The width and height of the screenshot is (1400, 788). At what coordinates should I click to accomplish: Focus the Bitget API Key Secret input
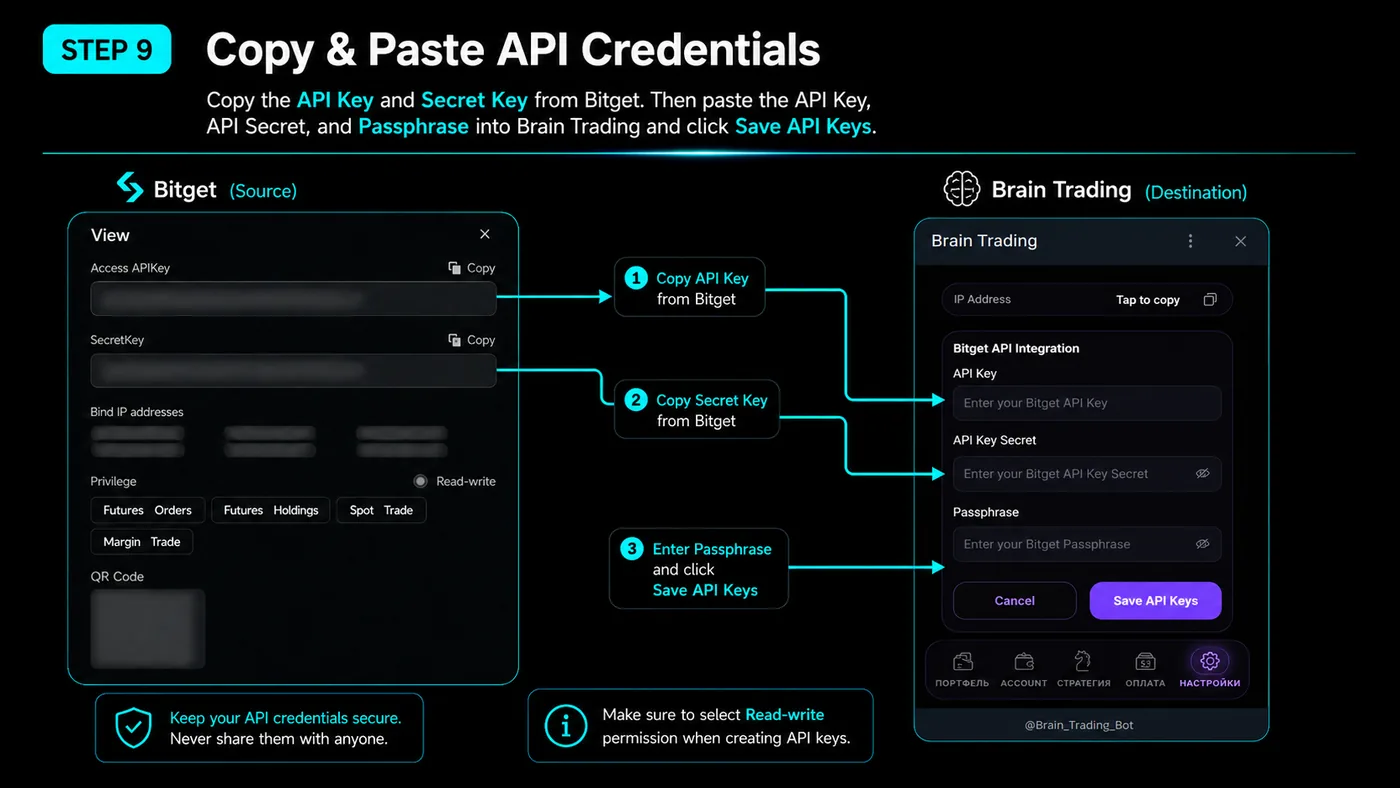(1087, 474)
